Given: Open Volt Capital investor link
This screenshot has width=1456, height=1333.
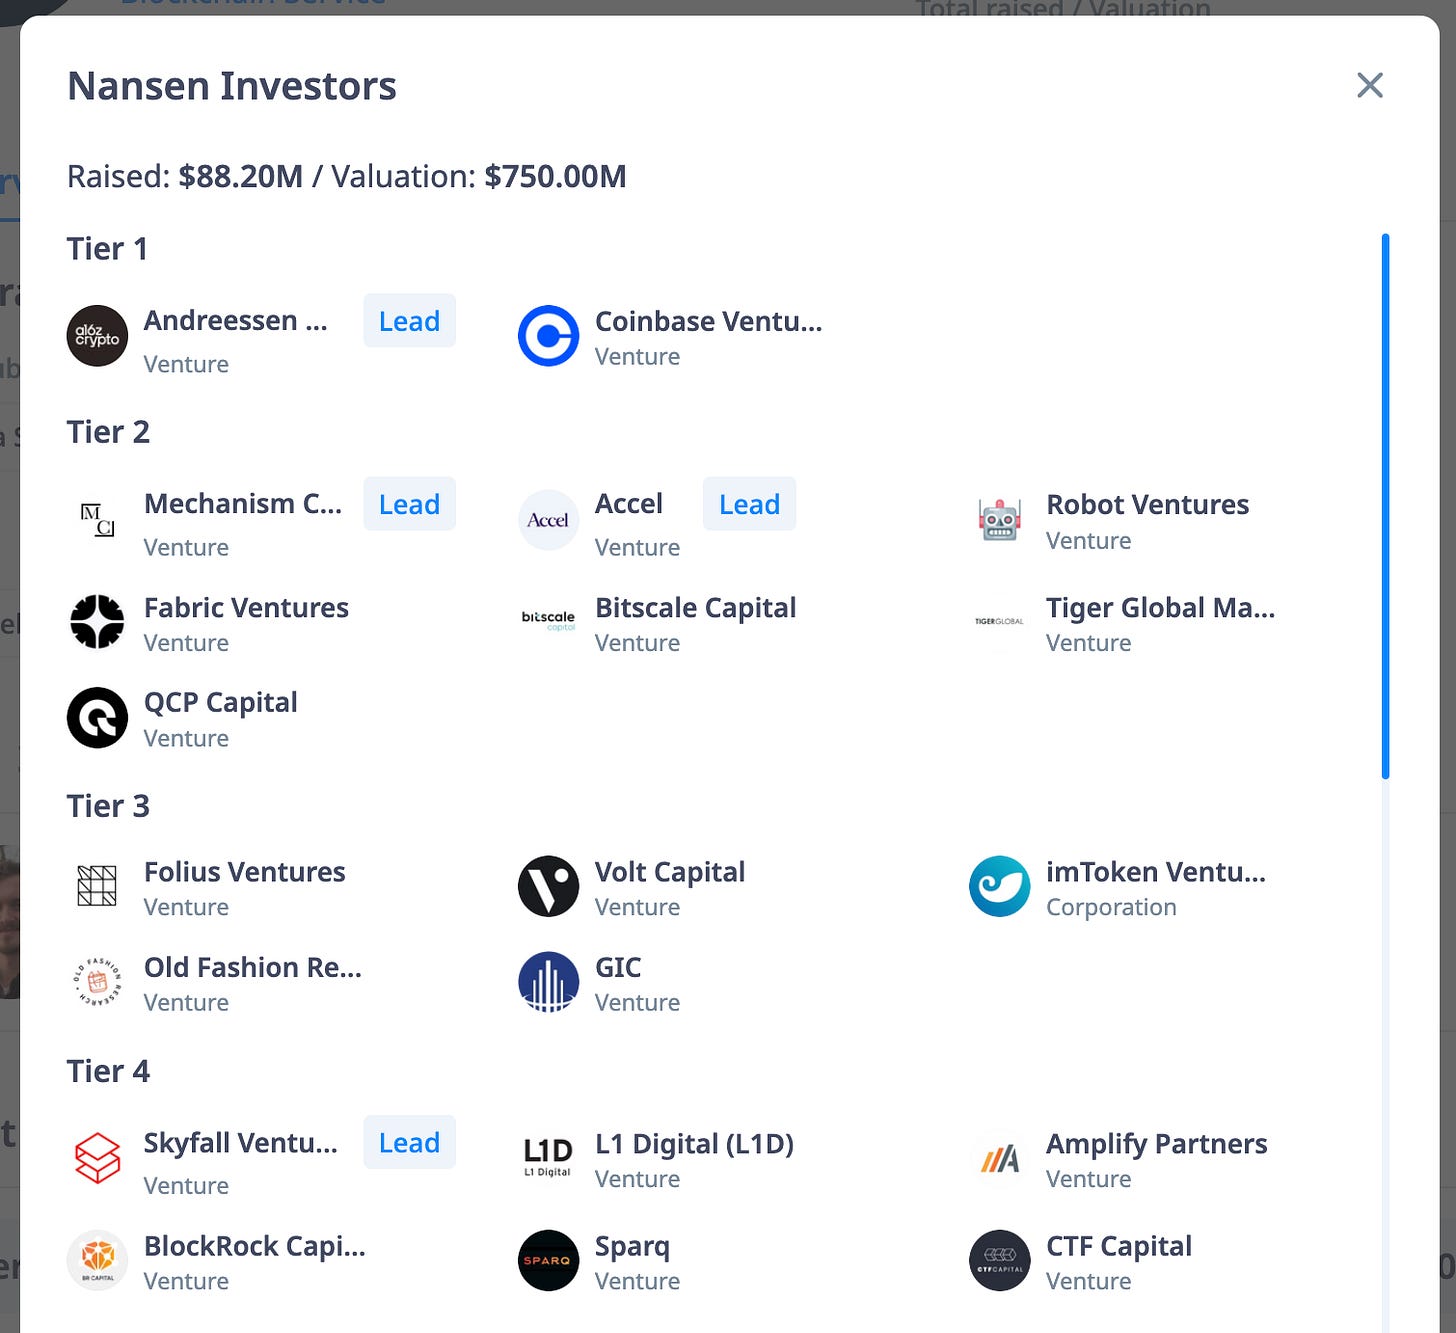Looking at the screenshot, I should pyautogui.click(x=669, y=871).
